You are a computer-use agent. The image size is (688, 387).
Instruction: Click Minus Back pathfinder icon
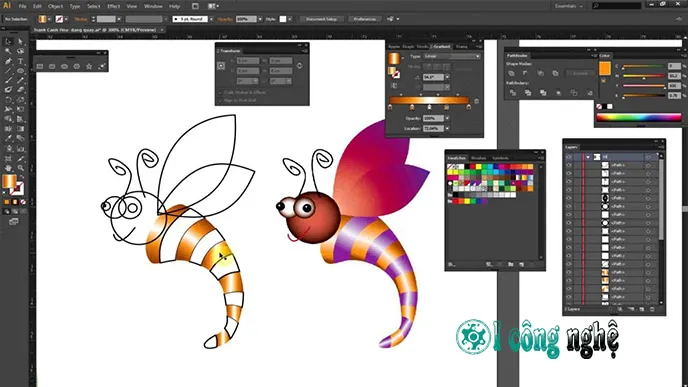pyautogui.click(x=589, y=93)
